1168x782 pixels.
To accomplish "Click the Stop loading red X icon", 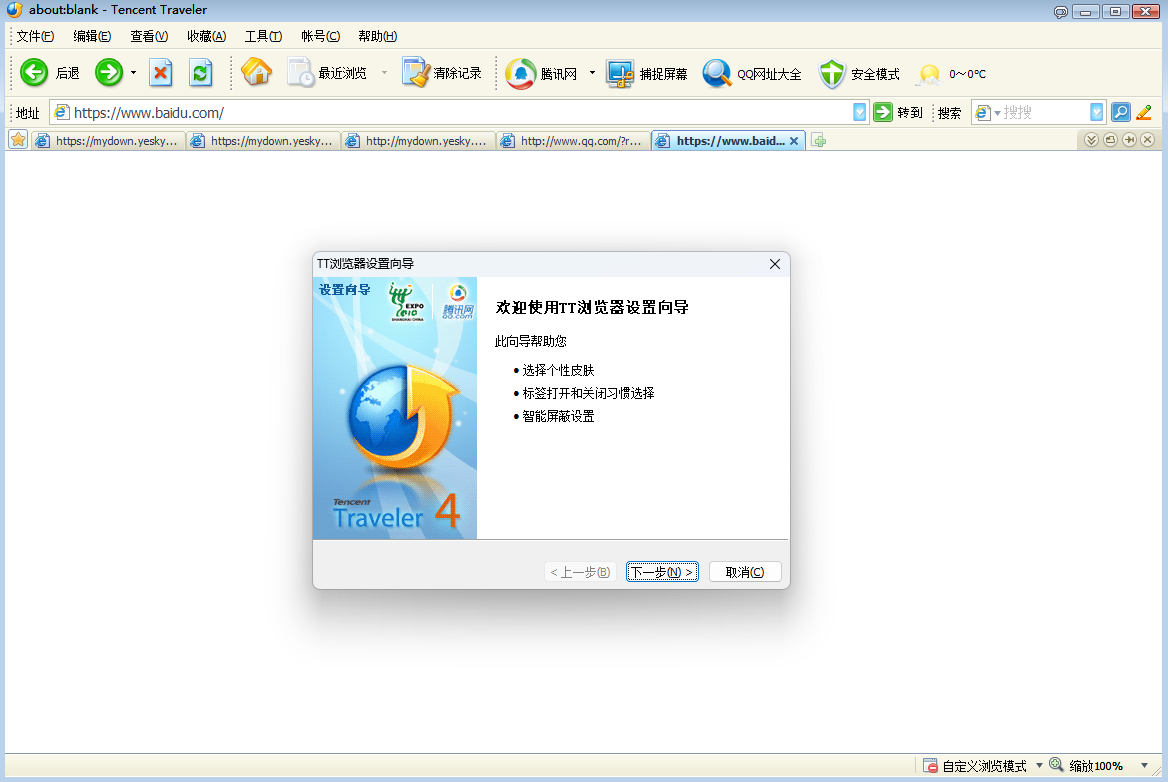I will tap(160, 73).
